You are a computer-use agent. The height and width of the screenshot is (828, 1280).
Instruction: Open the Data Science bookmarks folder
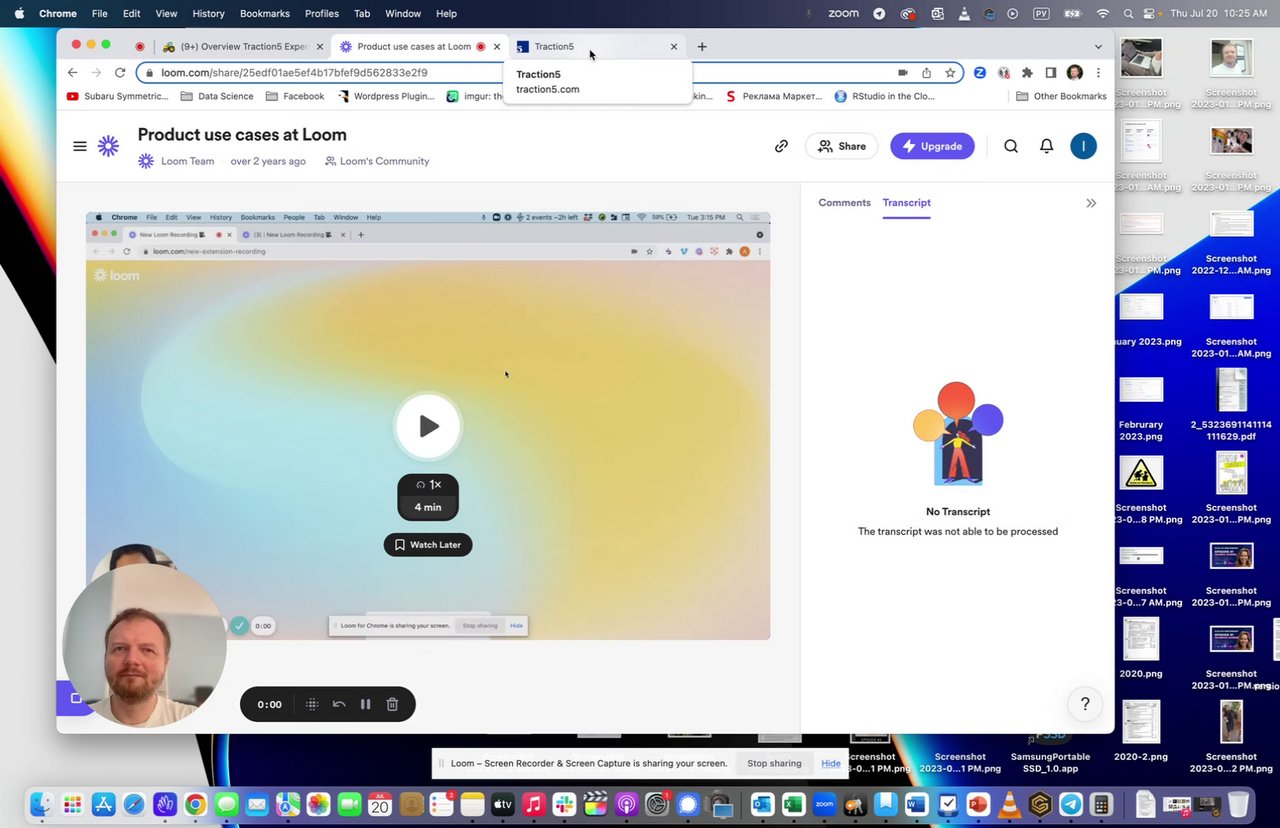point(217,96)
